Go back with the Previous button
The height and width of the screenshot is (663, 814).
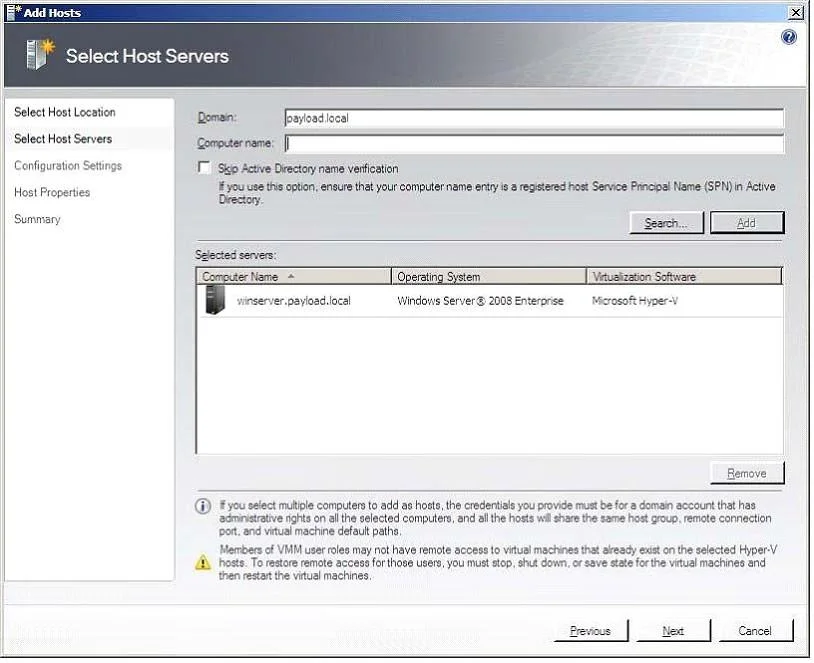click(x=590, y=631)
